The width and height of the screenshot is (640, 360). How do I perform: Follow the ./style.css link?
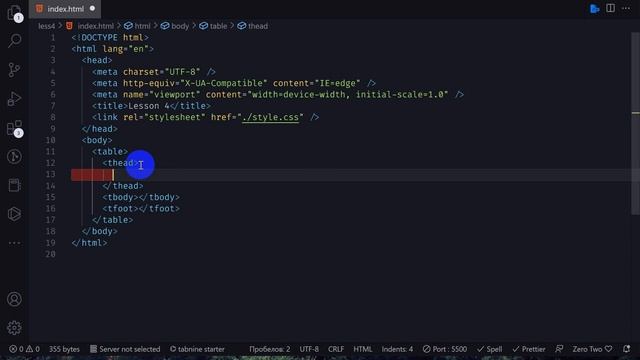pos(270,118)
